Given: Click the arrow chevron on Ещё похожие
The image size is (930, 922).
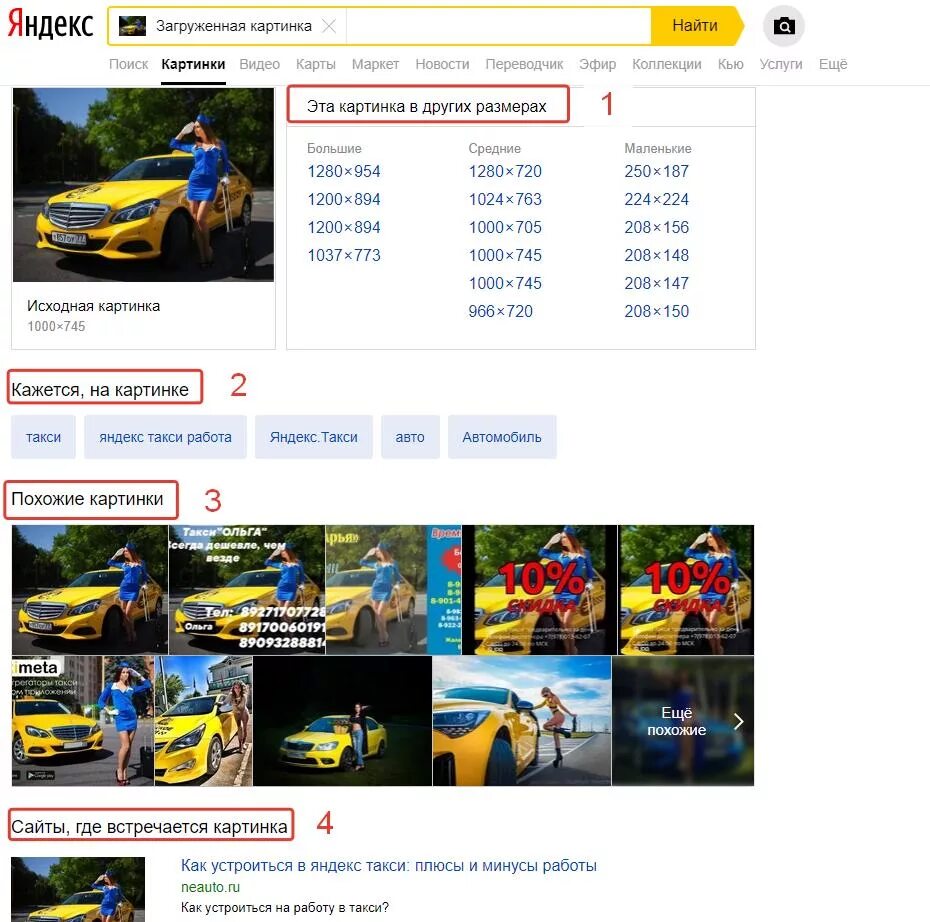Looking at the screenshot, I should (738, 721).
